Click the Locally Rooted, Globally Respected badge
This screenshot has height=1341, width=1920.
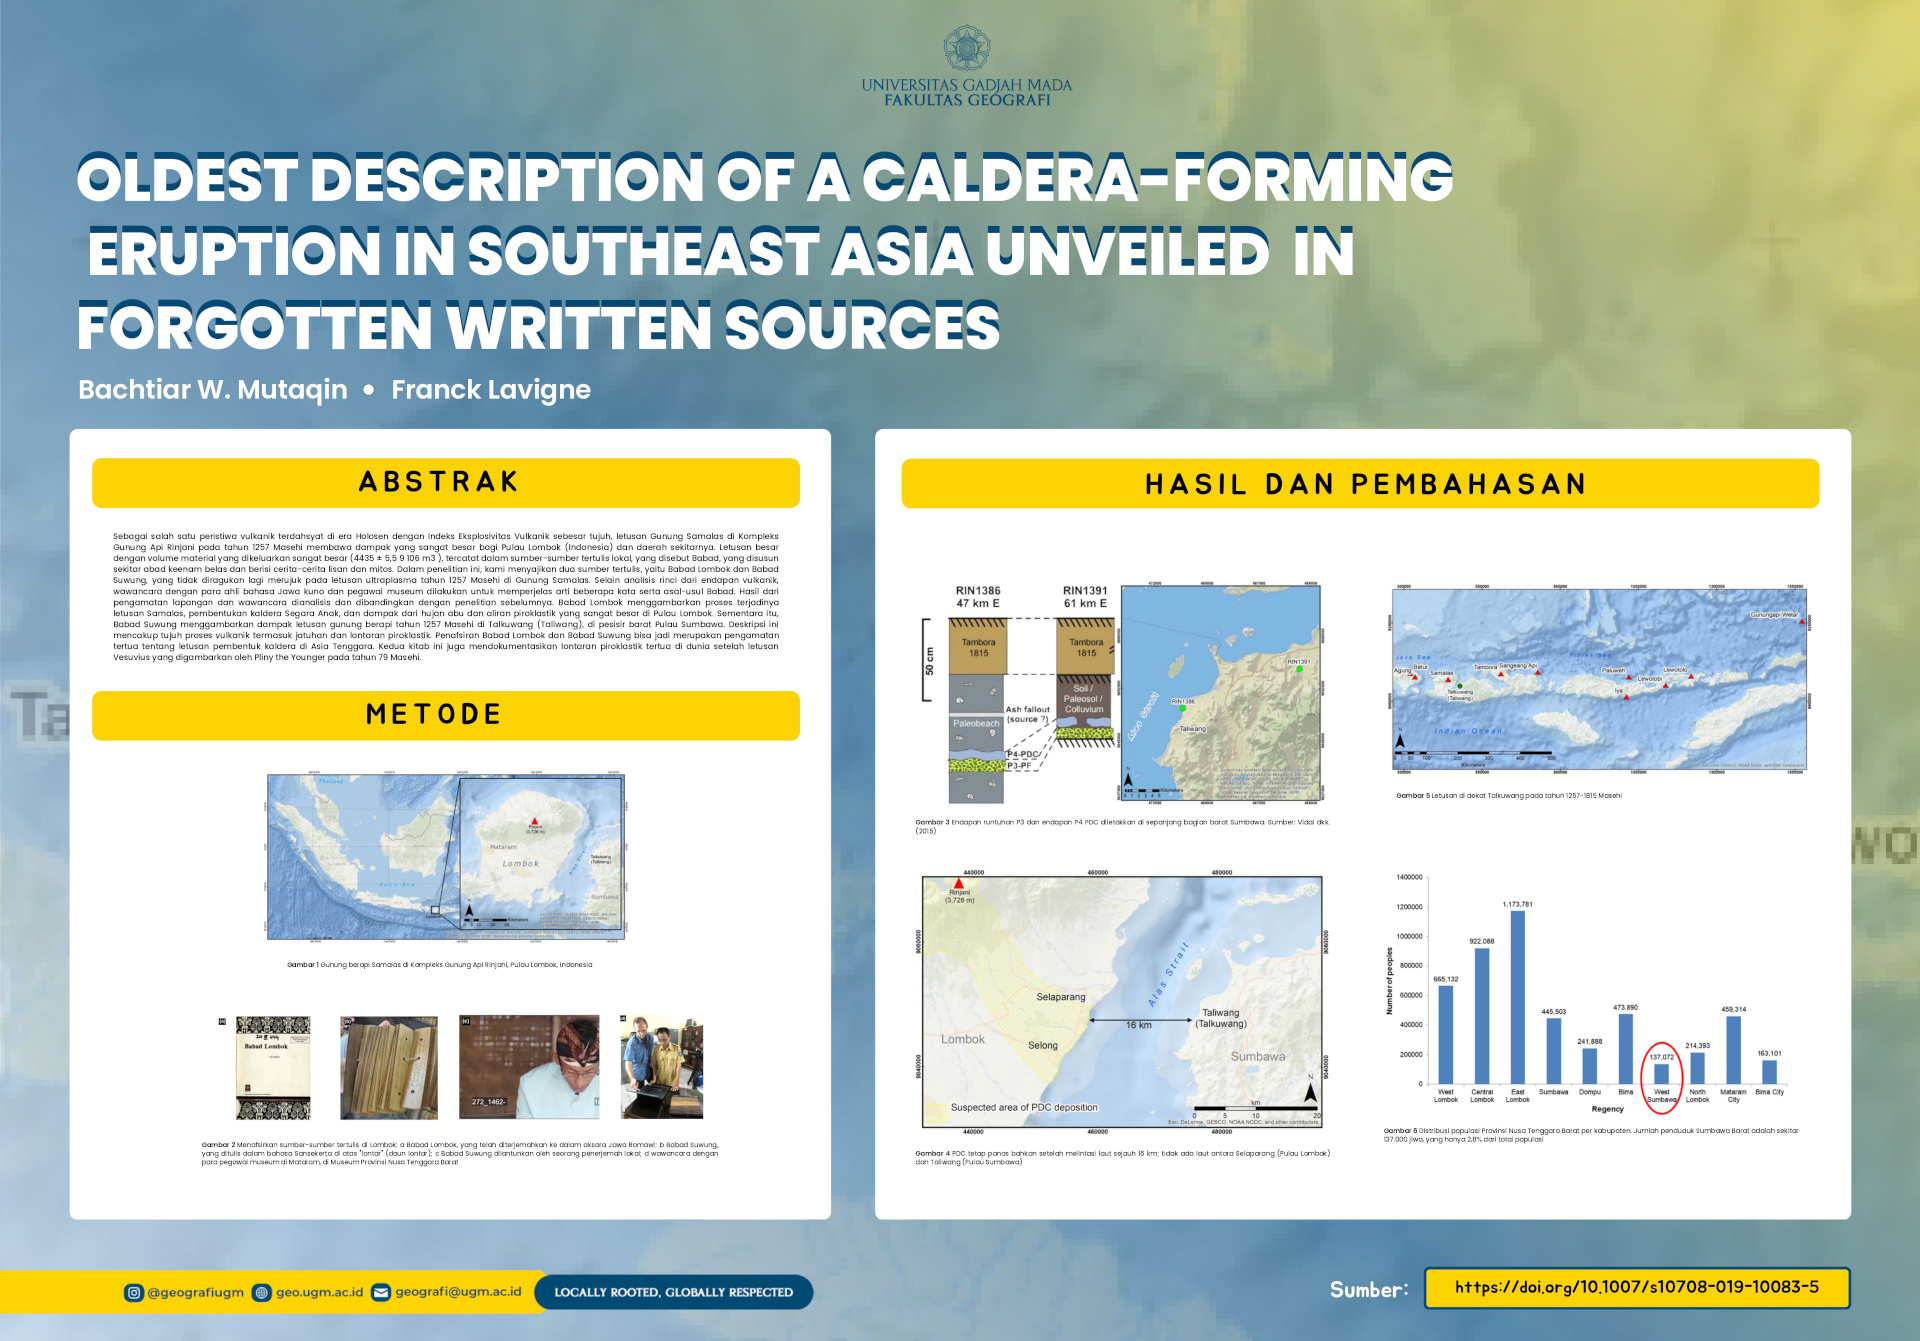pos(673,1292)
